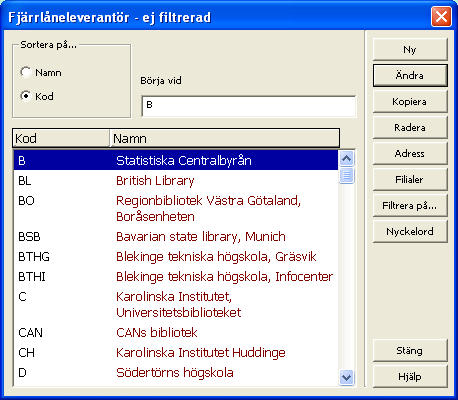The image size is (458, 400).
Task: Select the British Library row
Action: [x=176, y=180]
